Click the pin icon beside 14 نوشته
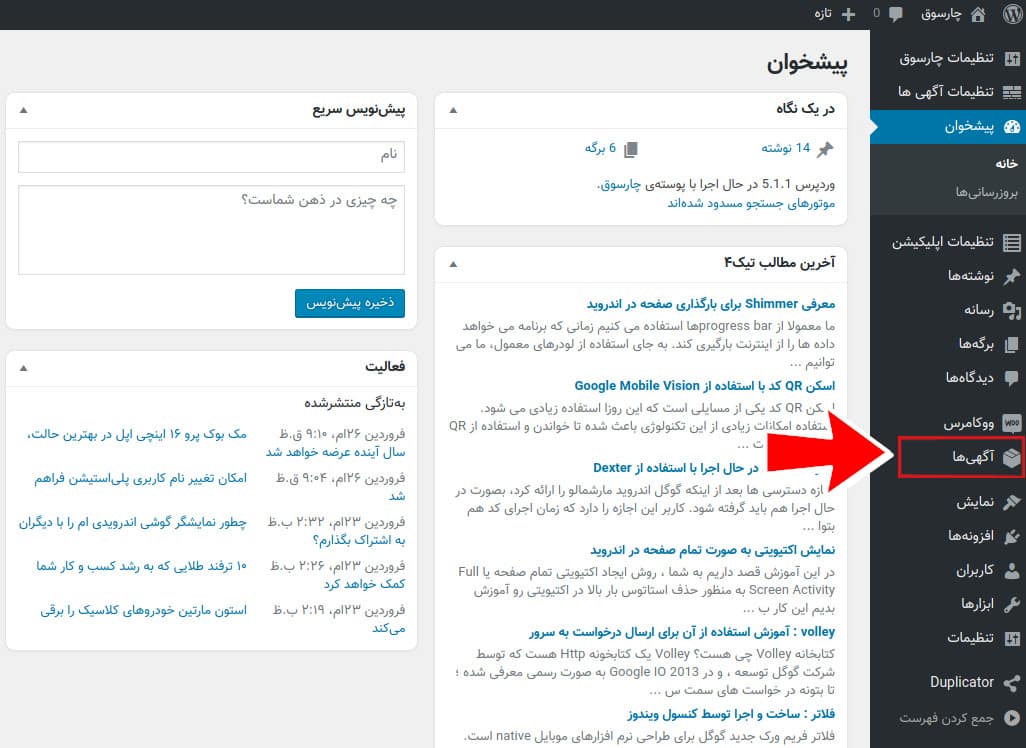 (825, 149)
